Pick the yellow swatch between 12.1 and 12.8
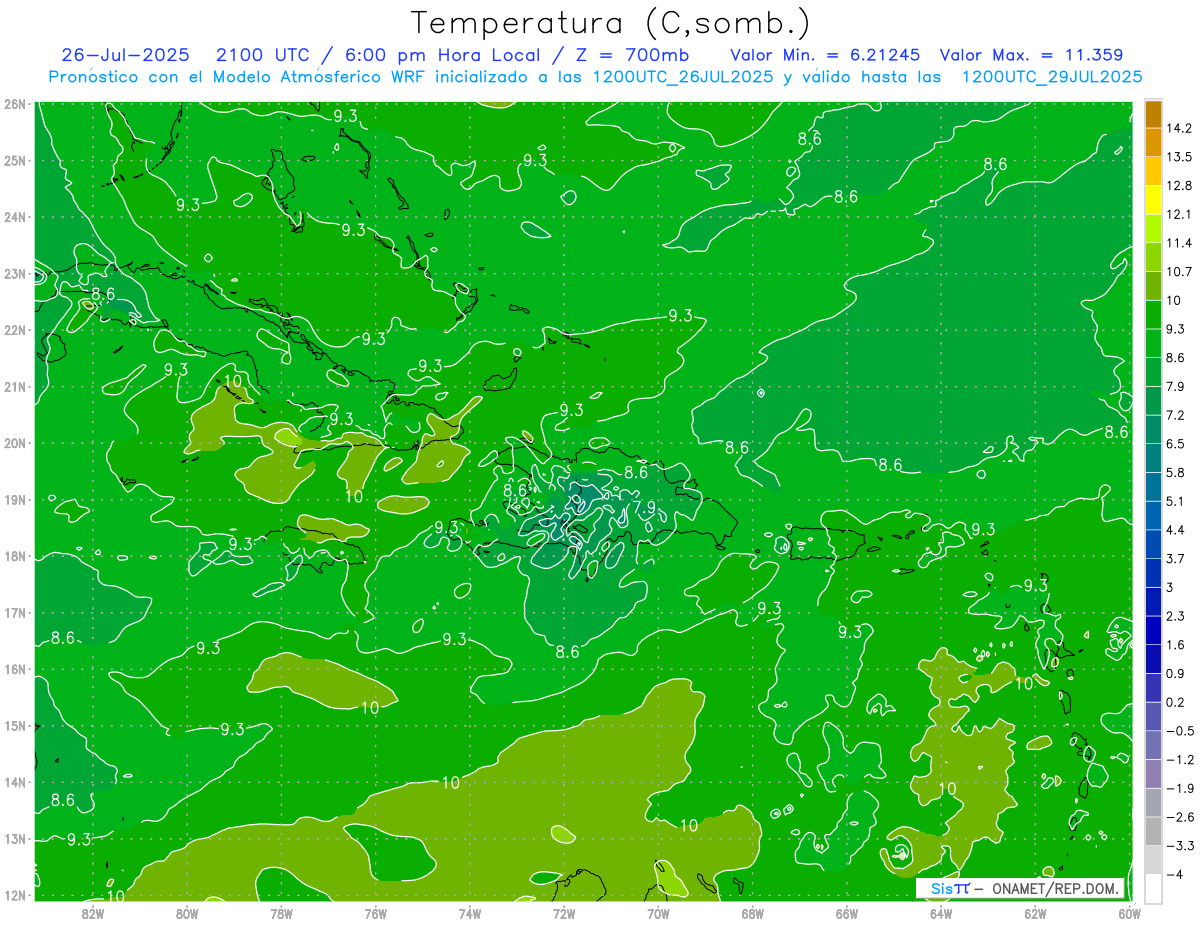1200x927 pixels. 1153,200
